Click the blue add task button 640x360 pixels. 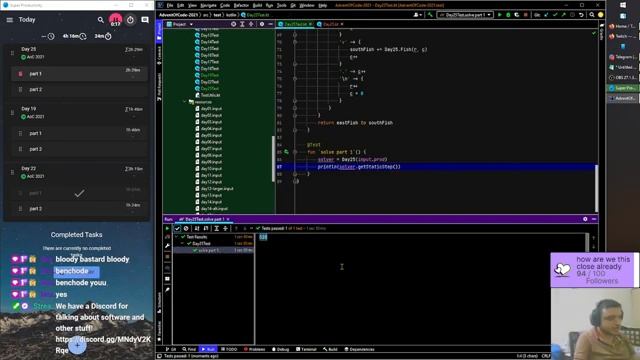click(x=77, y=345)
